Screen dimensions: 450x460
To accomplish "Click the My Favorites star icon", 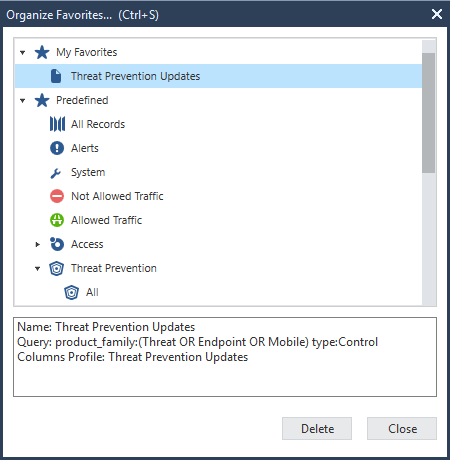I will coord(42,52).
